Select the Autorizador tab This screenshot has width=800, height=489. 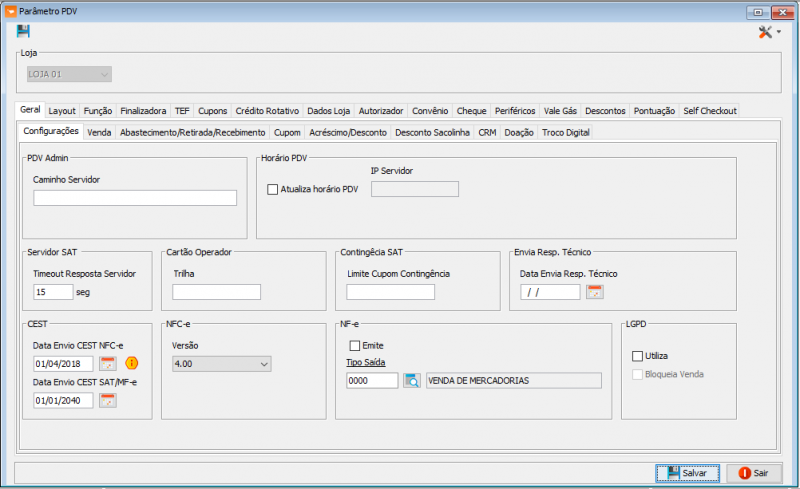381,111
